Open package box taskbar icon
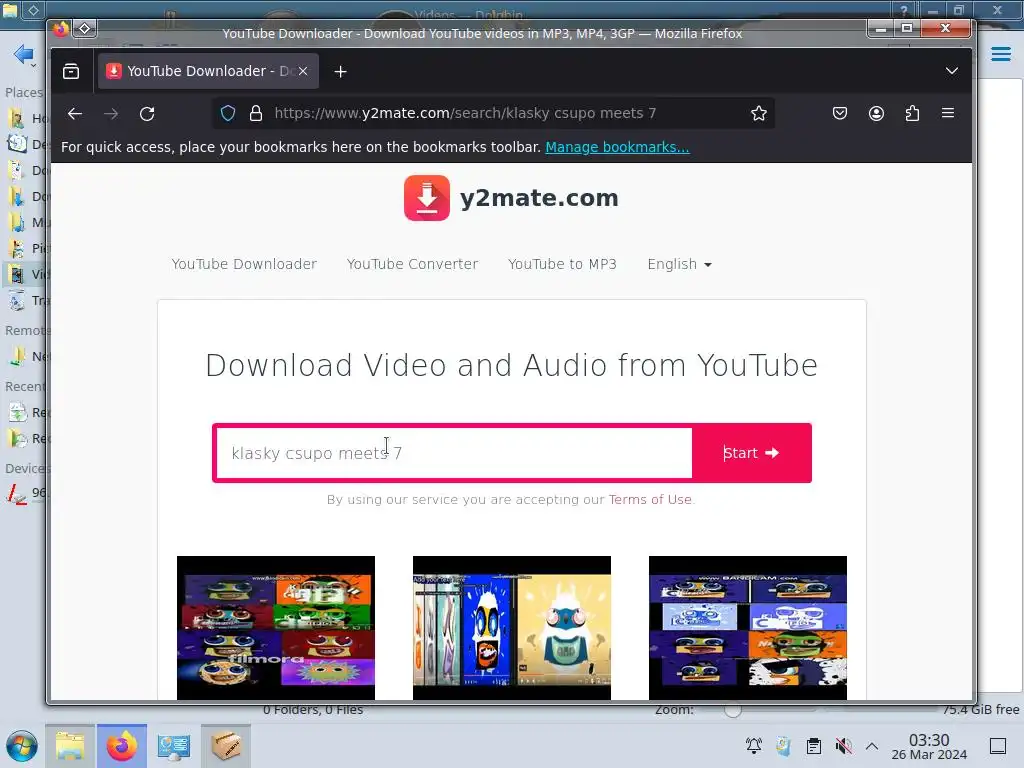 [x=226, y=746]
